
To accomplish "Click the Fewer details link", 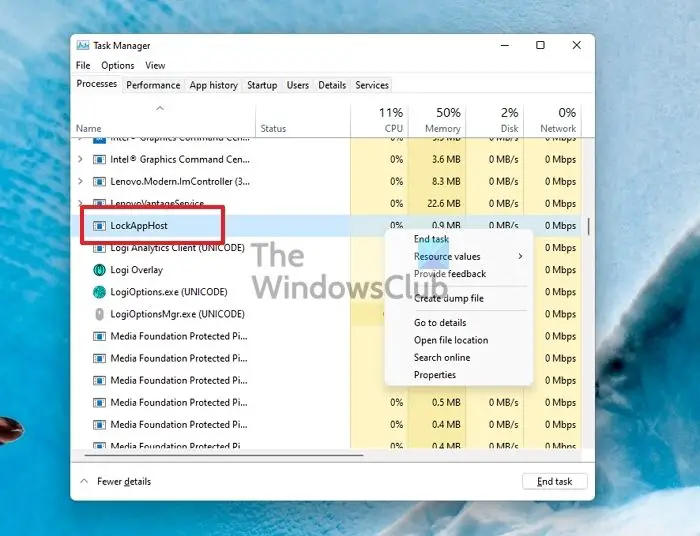I will [124, 482].
